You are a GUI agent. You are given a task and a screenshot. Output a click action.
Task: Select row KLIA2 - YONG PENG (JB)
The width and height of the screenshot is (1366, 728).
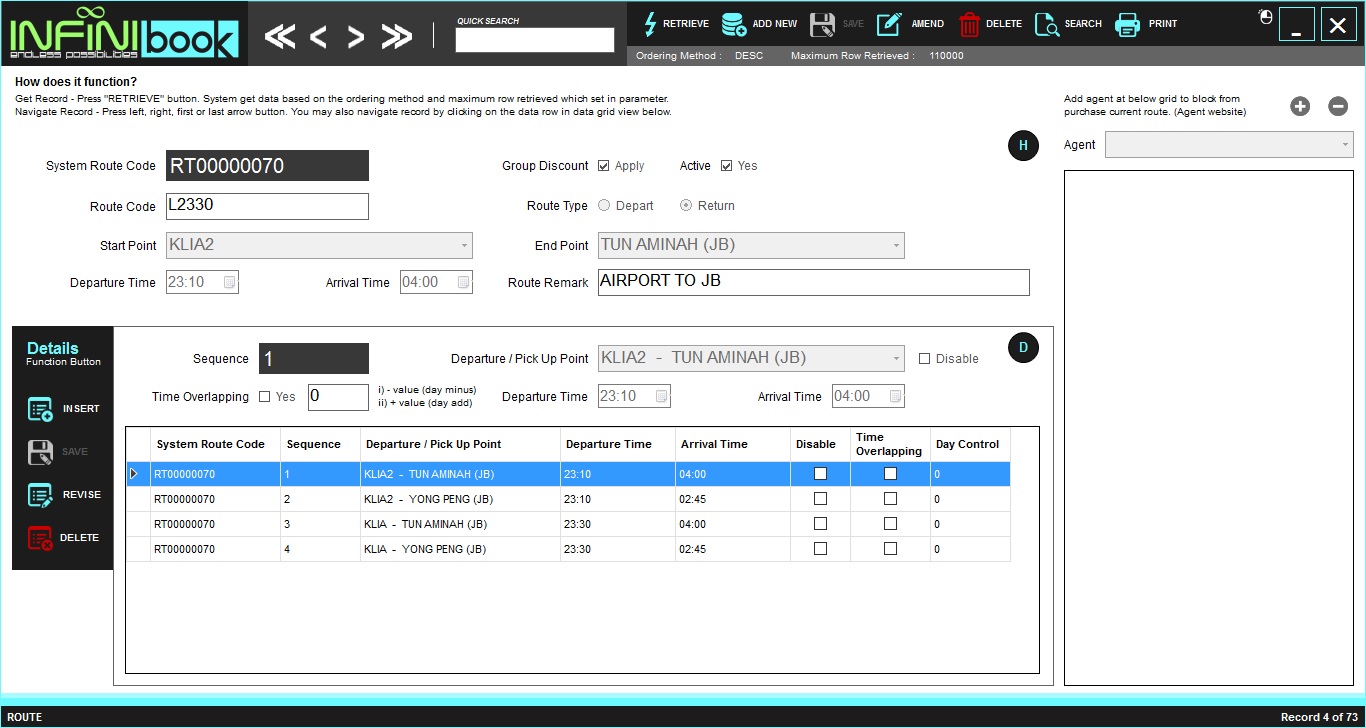568,499
